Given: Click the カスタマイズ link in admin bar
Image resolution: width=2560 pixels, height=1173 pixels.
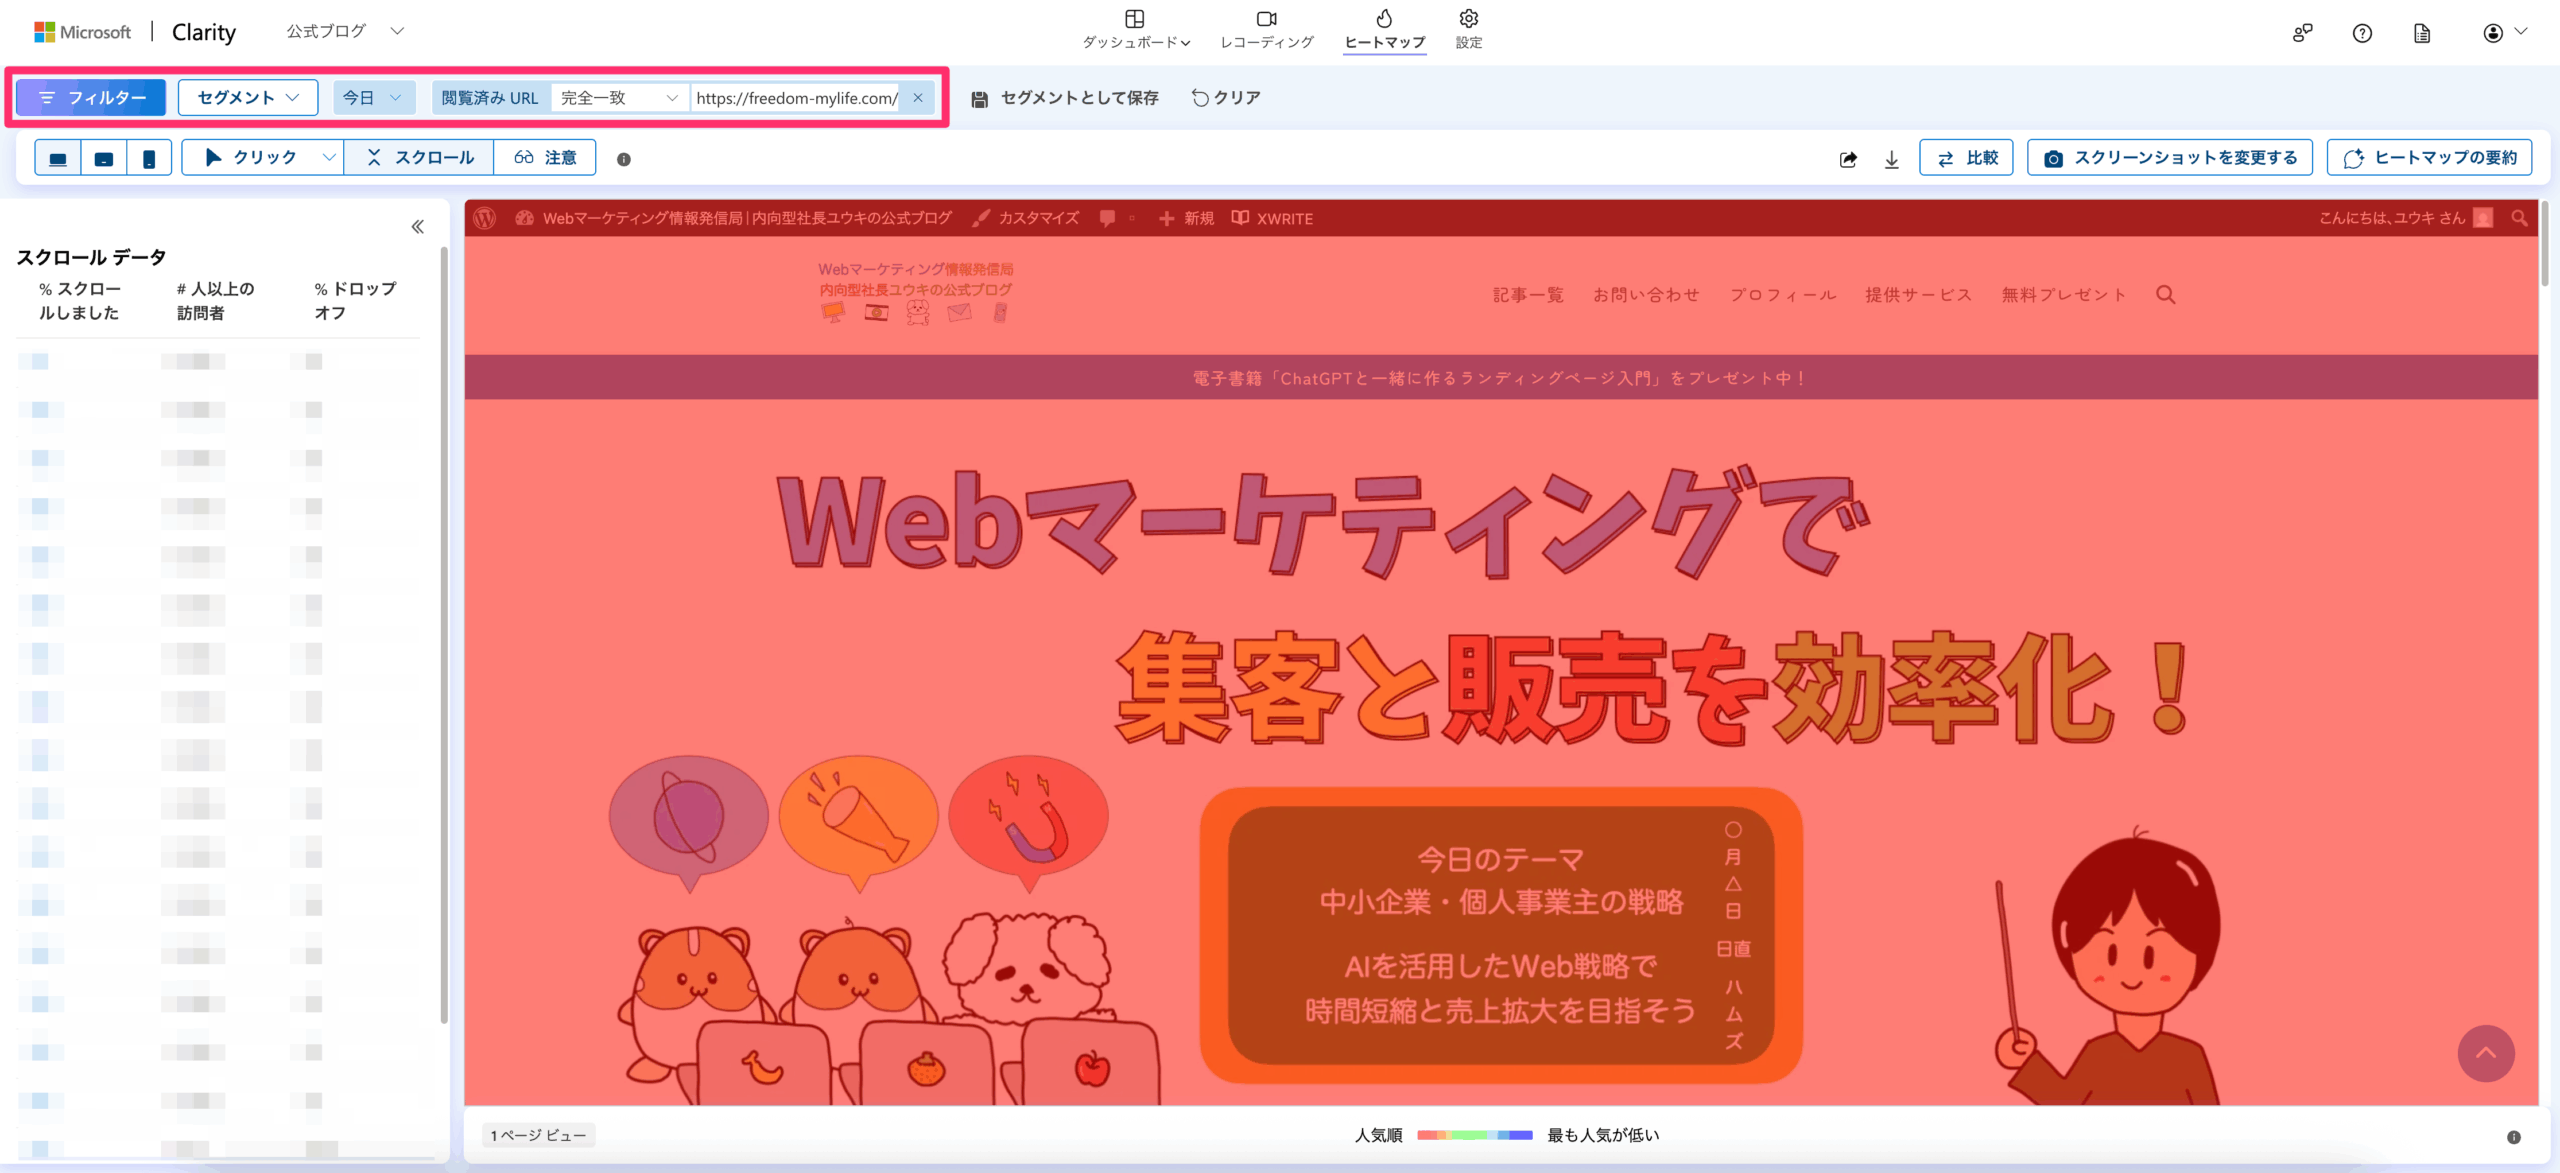Looking at the screenshot, I should (x=1026, y=218).
